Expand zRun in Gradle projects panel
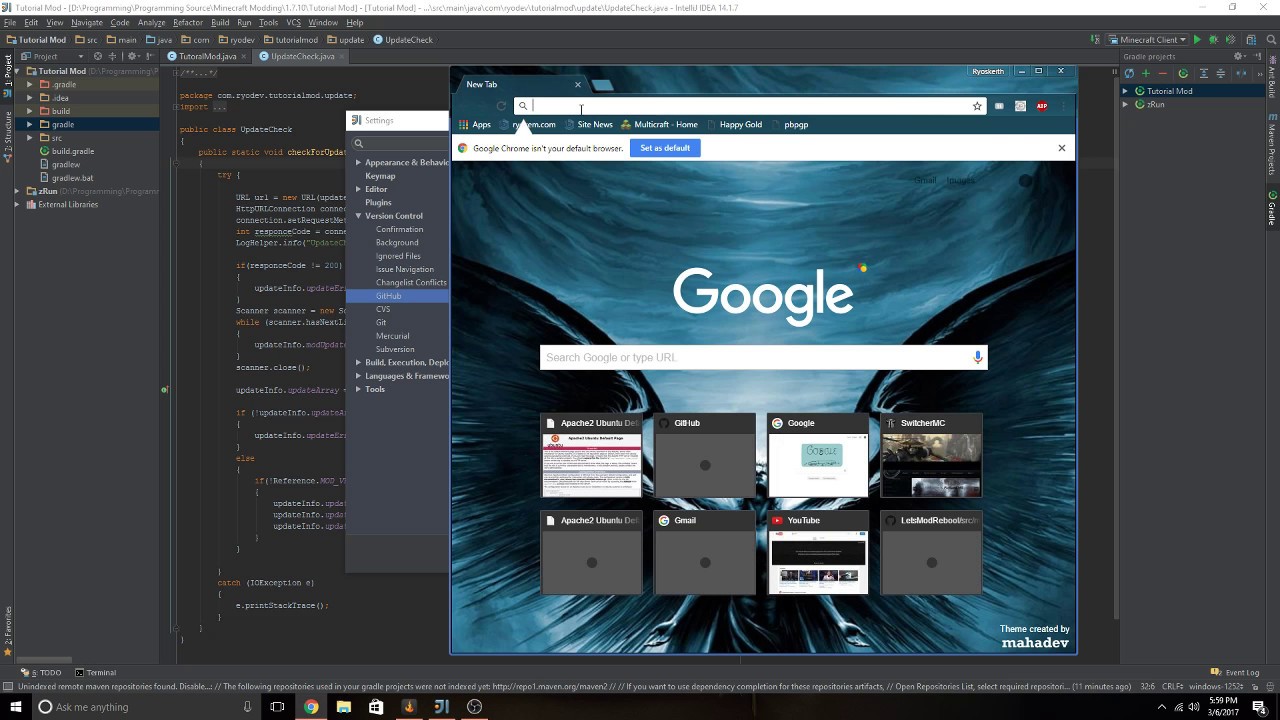The height and width of the screenshot is (720, 1280). click(x=1125, y=104)
